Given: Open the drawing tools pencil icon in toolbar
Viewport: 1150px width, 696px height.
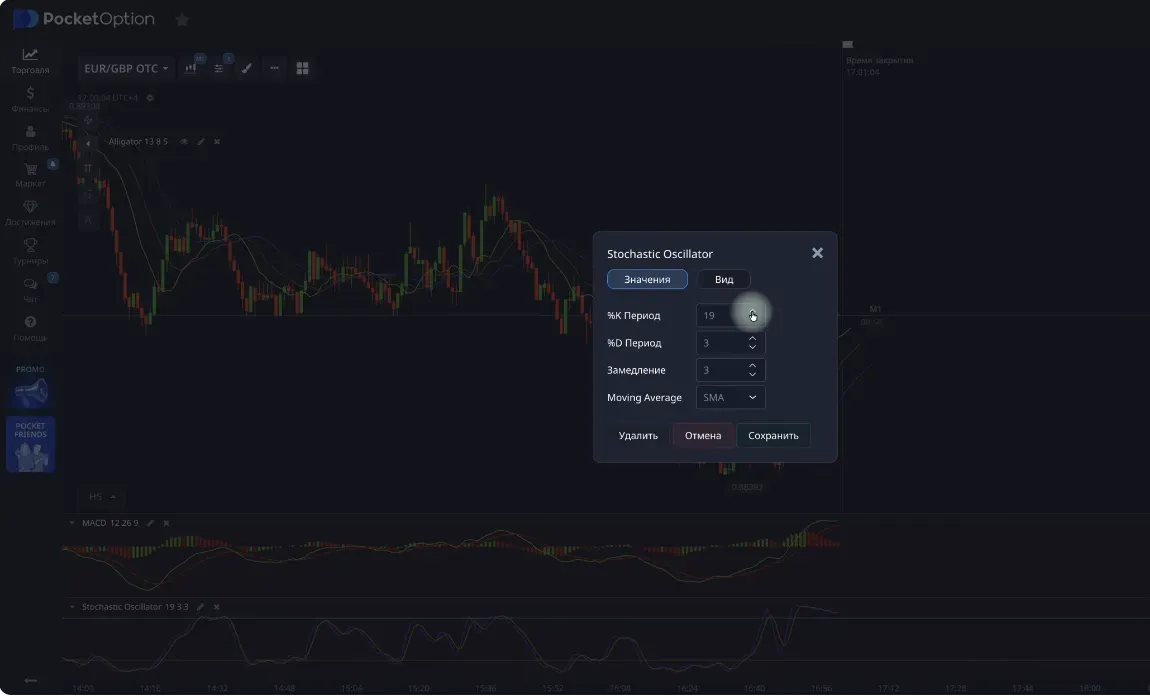Looking at the screenshot, I should (247, 68).
